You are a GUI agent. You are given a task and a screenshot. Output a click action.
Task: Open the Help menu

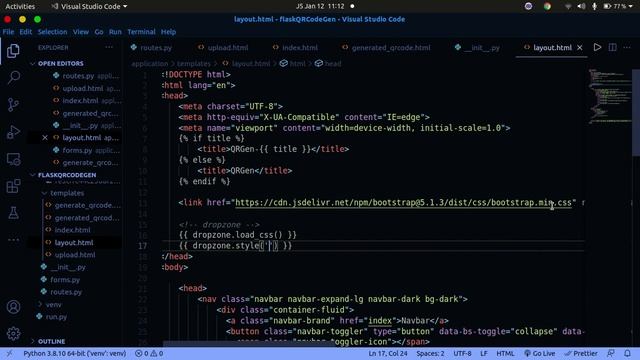click(168, 32)
